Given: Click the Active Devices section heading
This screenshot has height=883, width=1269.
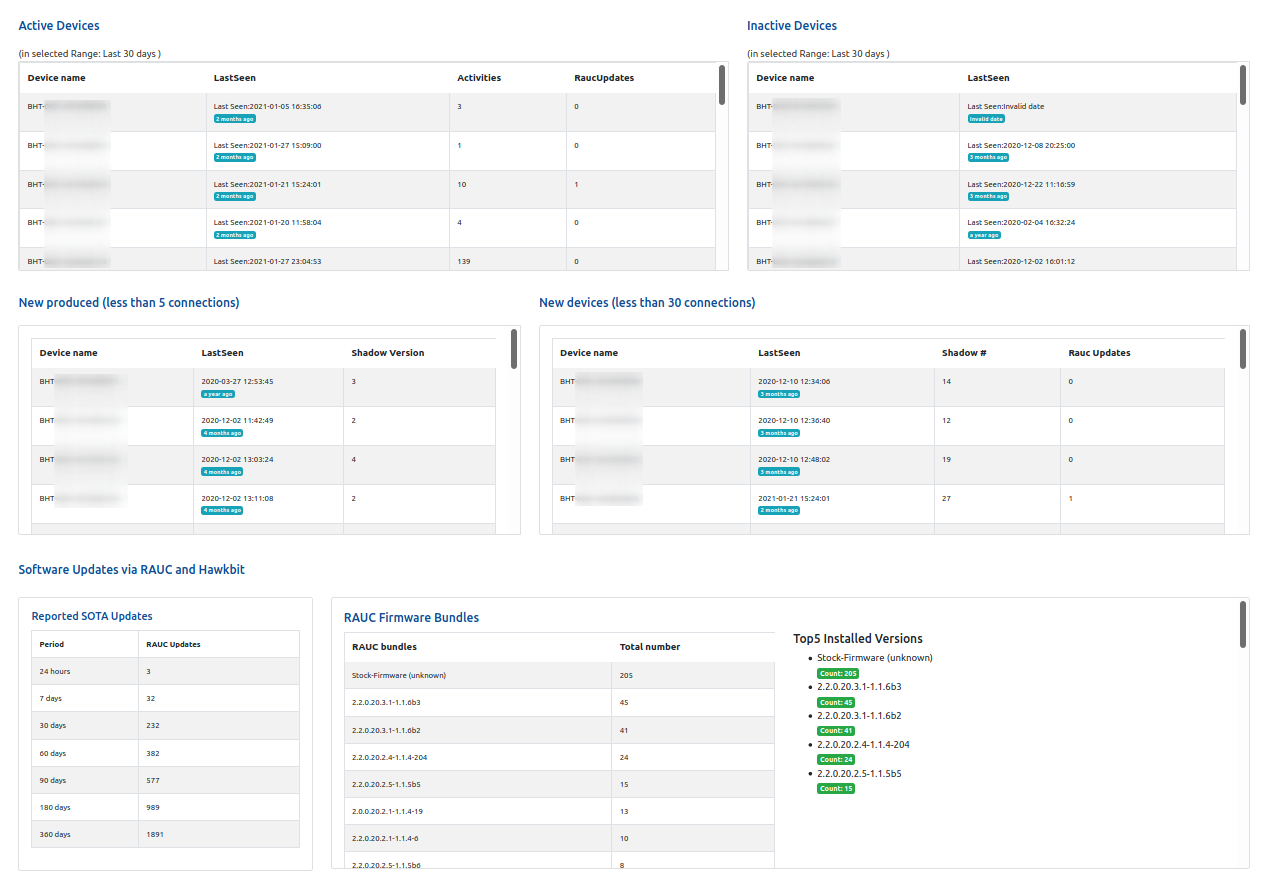Looking at the screenshot, I should point(59,26).
